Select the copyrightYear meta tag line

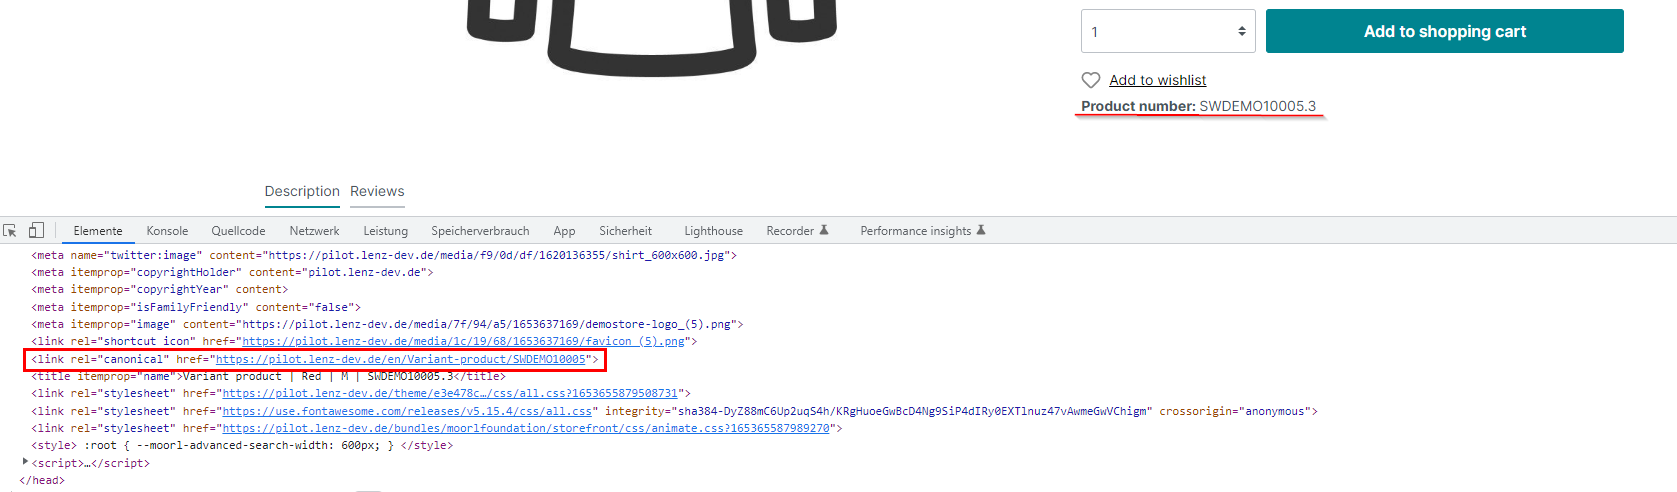point(159,289)
